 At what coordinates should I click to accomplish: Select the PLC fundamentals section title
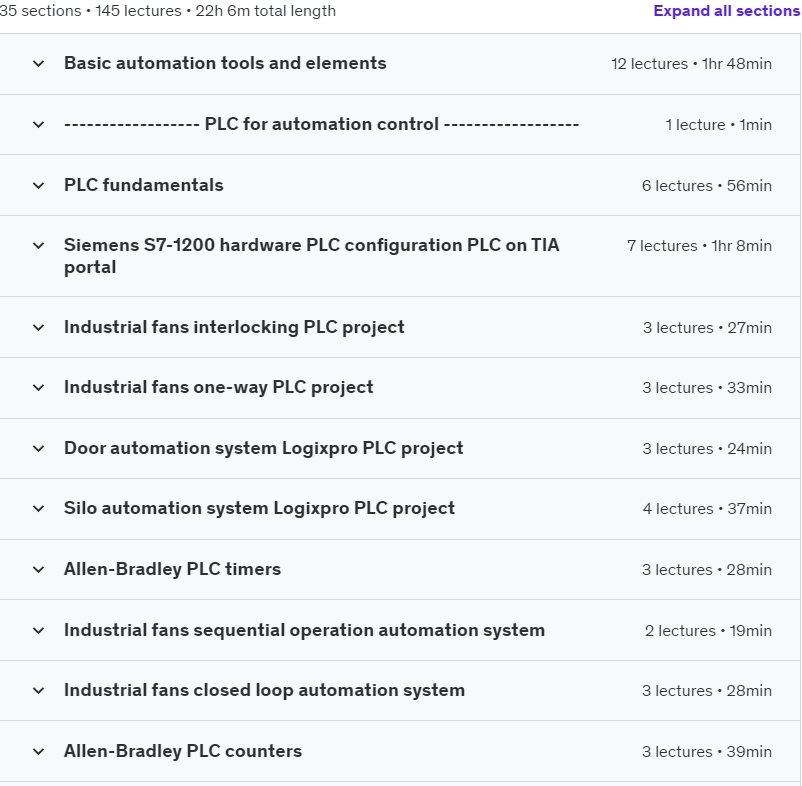[x=144, y=185]
